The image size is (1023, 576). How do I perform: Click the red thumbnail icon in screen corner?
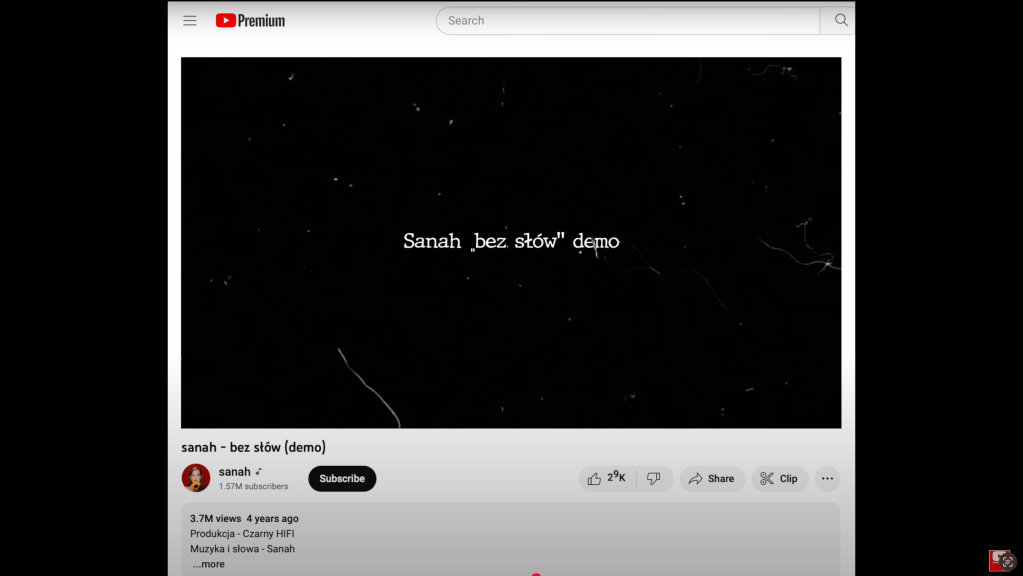pos(1002,561)
